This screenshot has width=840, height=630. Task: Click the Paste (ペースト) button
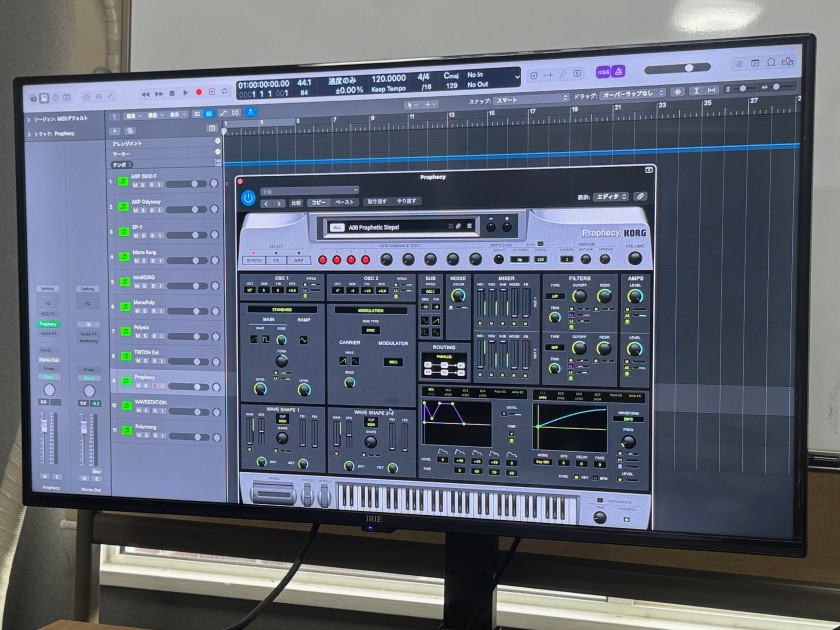point(344,202)
